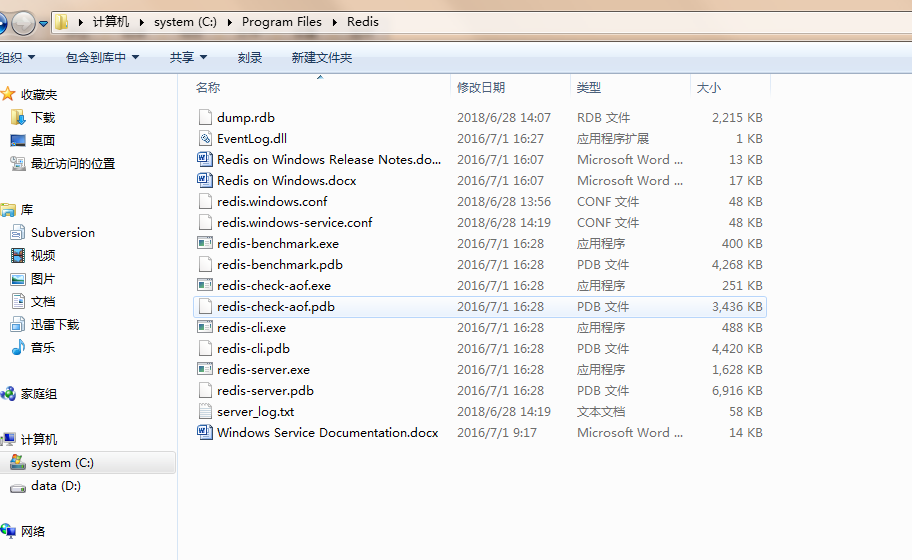Select 计算机 in the navigation pane
This screenshot has width=912, height=560.
click(39, 440)
